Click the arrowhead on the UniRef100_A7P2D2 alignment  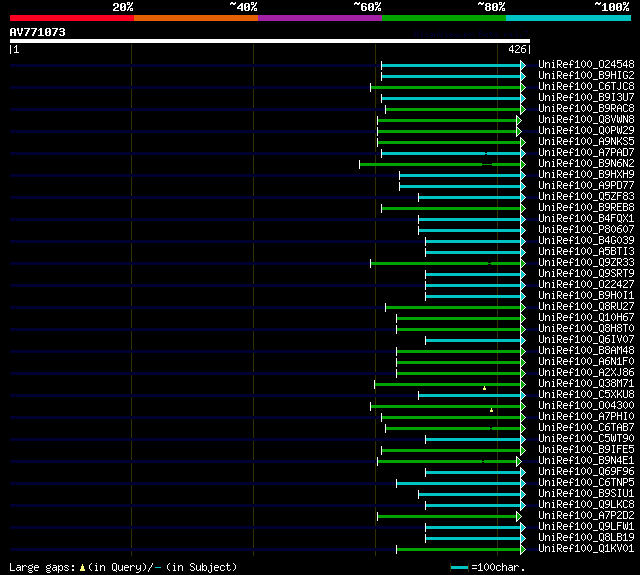point(519,517)
